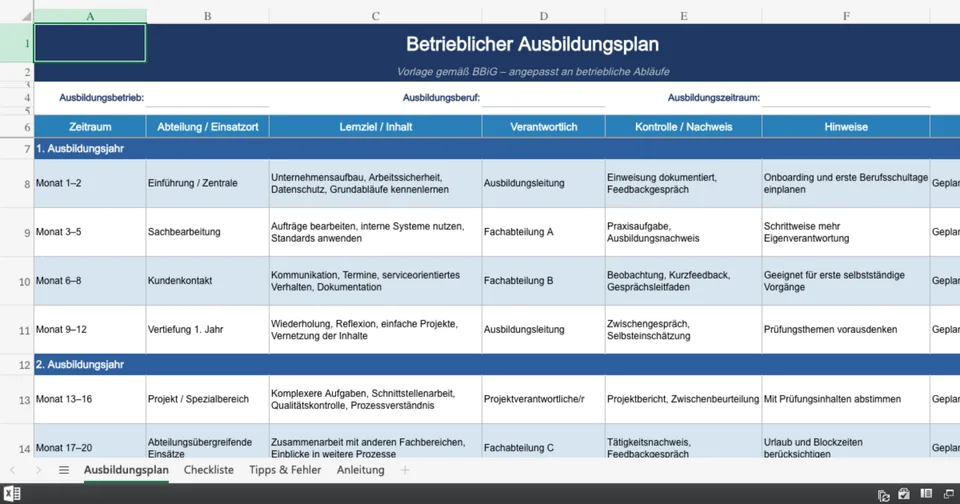Image resolution: width=960 pixels, height=504 pixels.
Task: Select cell 'Zwischengespräch, Selbsteinschätzung'
Action: coord(683,329)
